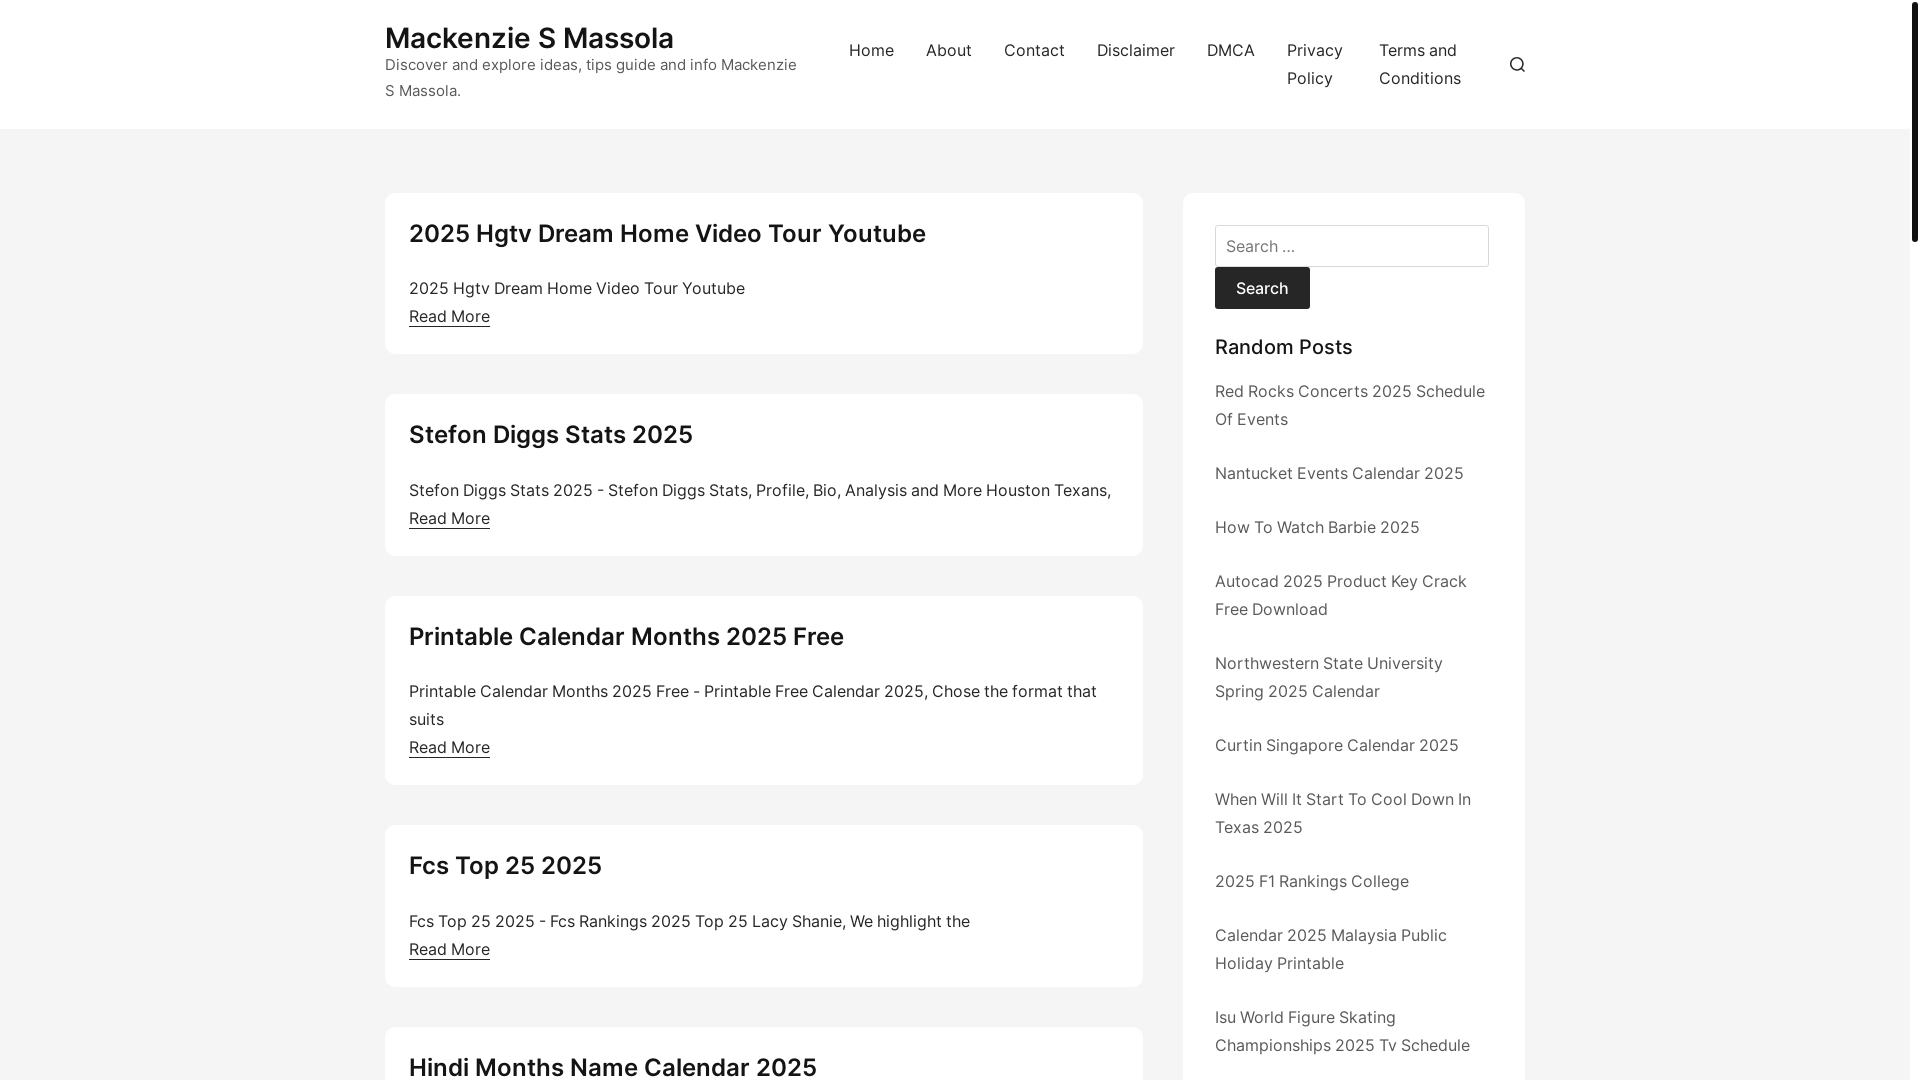Image resolution: width=1920 pixels, height=1080 pixels.
Task: Open Isu World Figure Skating Championships link
Action: (1342, 1031)
